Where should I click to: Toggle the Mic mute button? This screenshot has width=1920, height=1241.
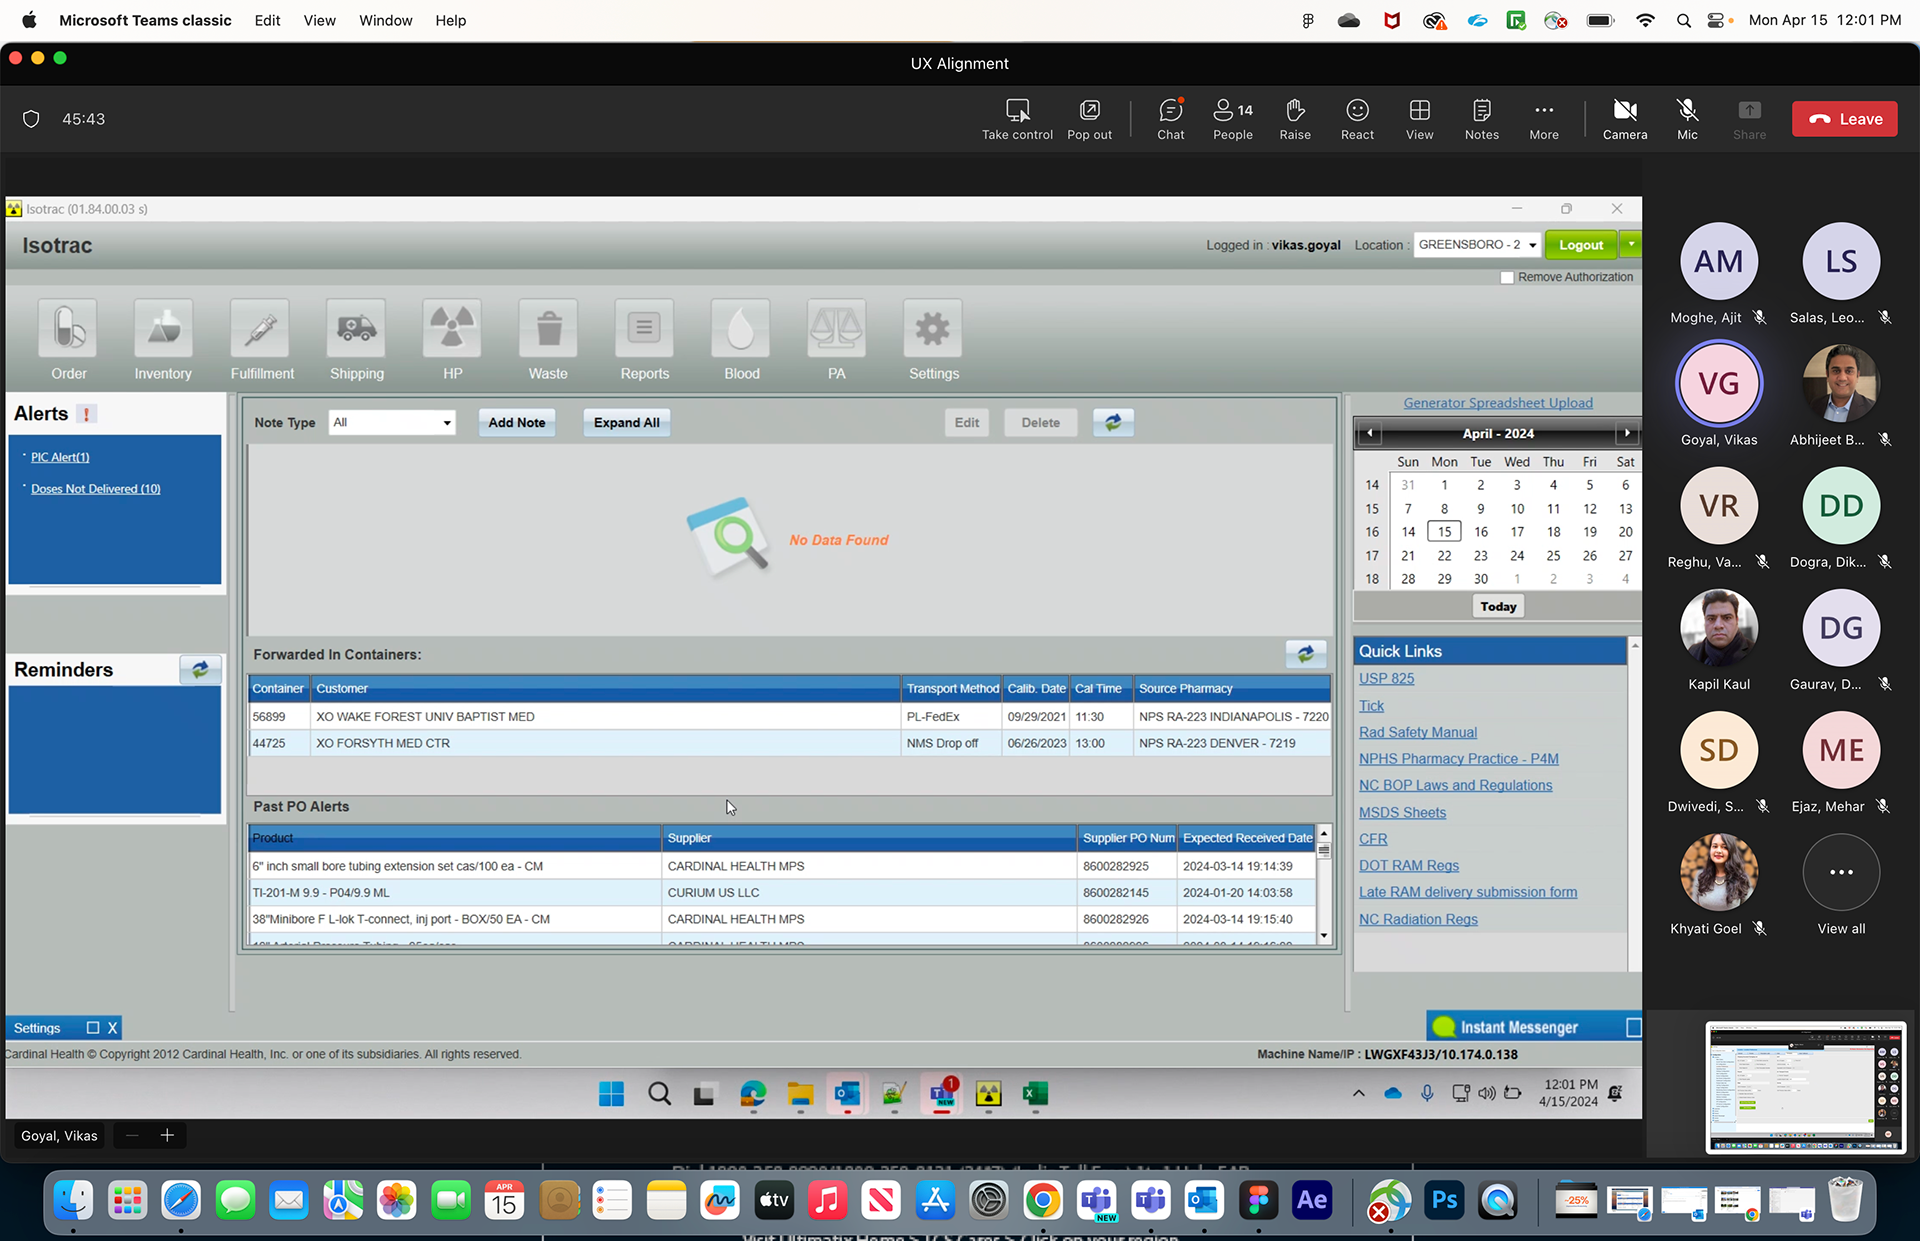click(1687, 111)
